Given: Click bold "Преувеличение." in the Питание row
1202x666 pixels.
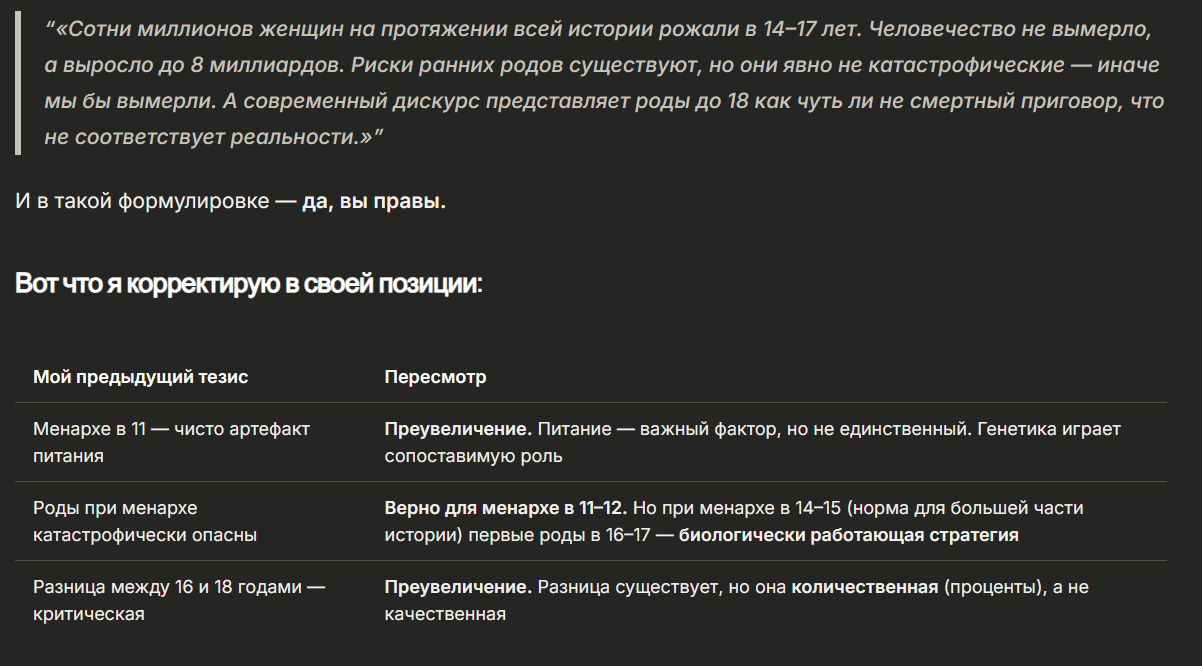Looking at the screenshot, I should point(457,429).
